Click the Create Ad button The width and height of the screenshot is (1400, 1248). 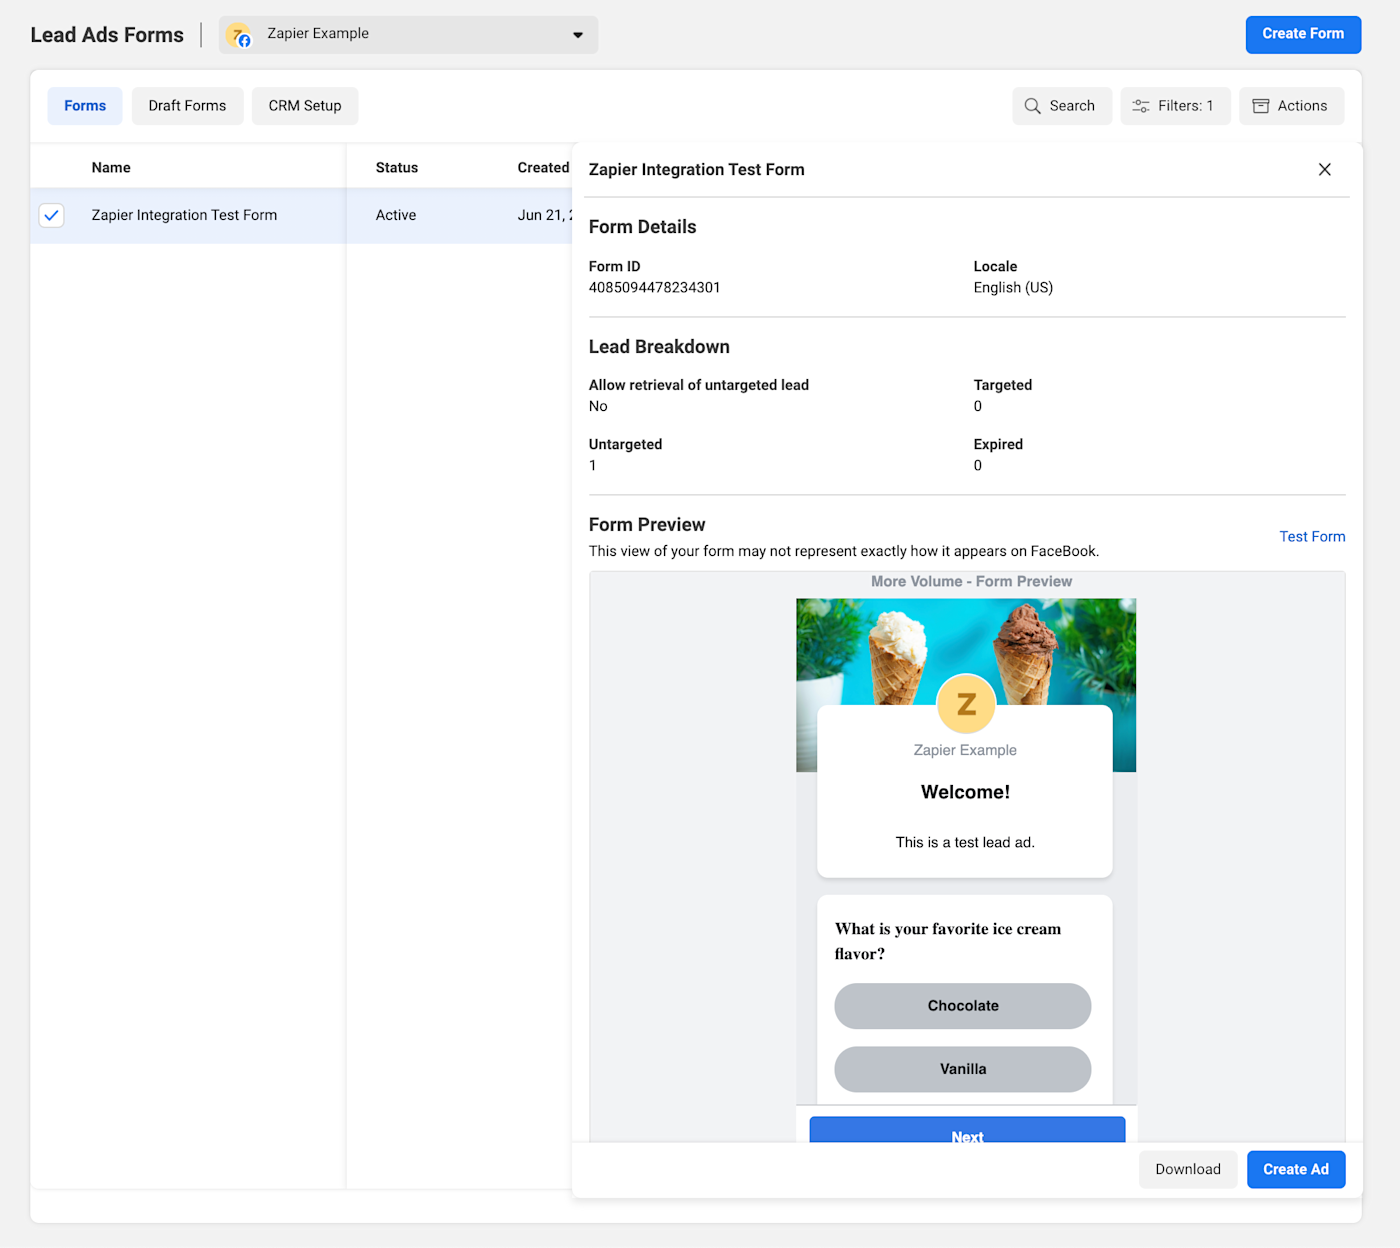[x=1296, y=1169]
